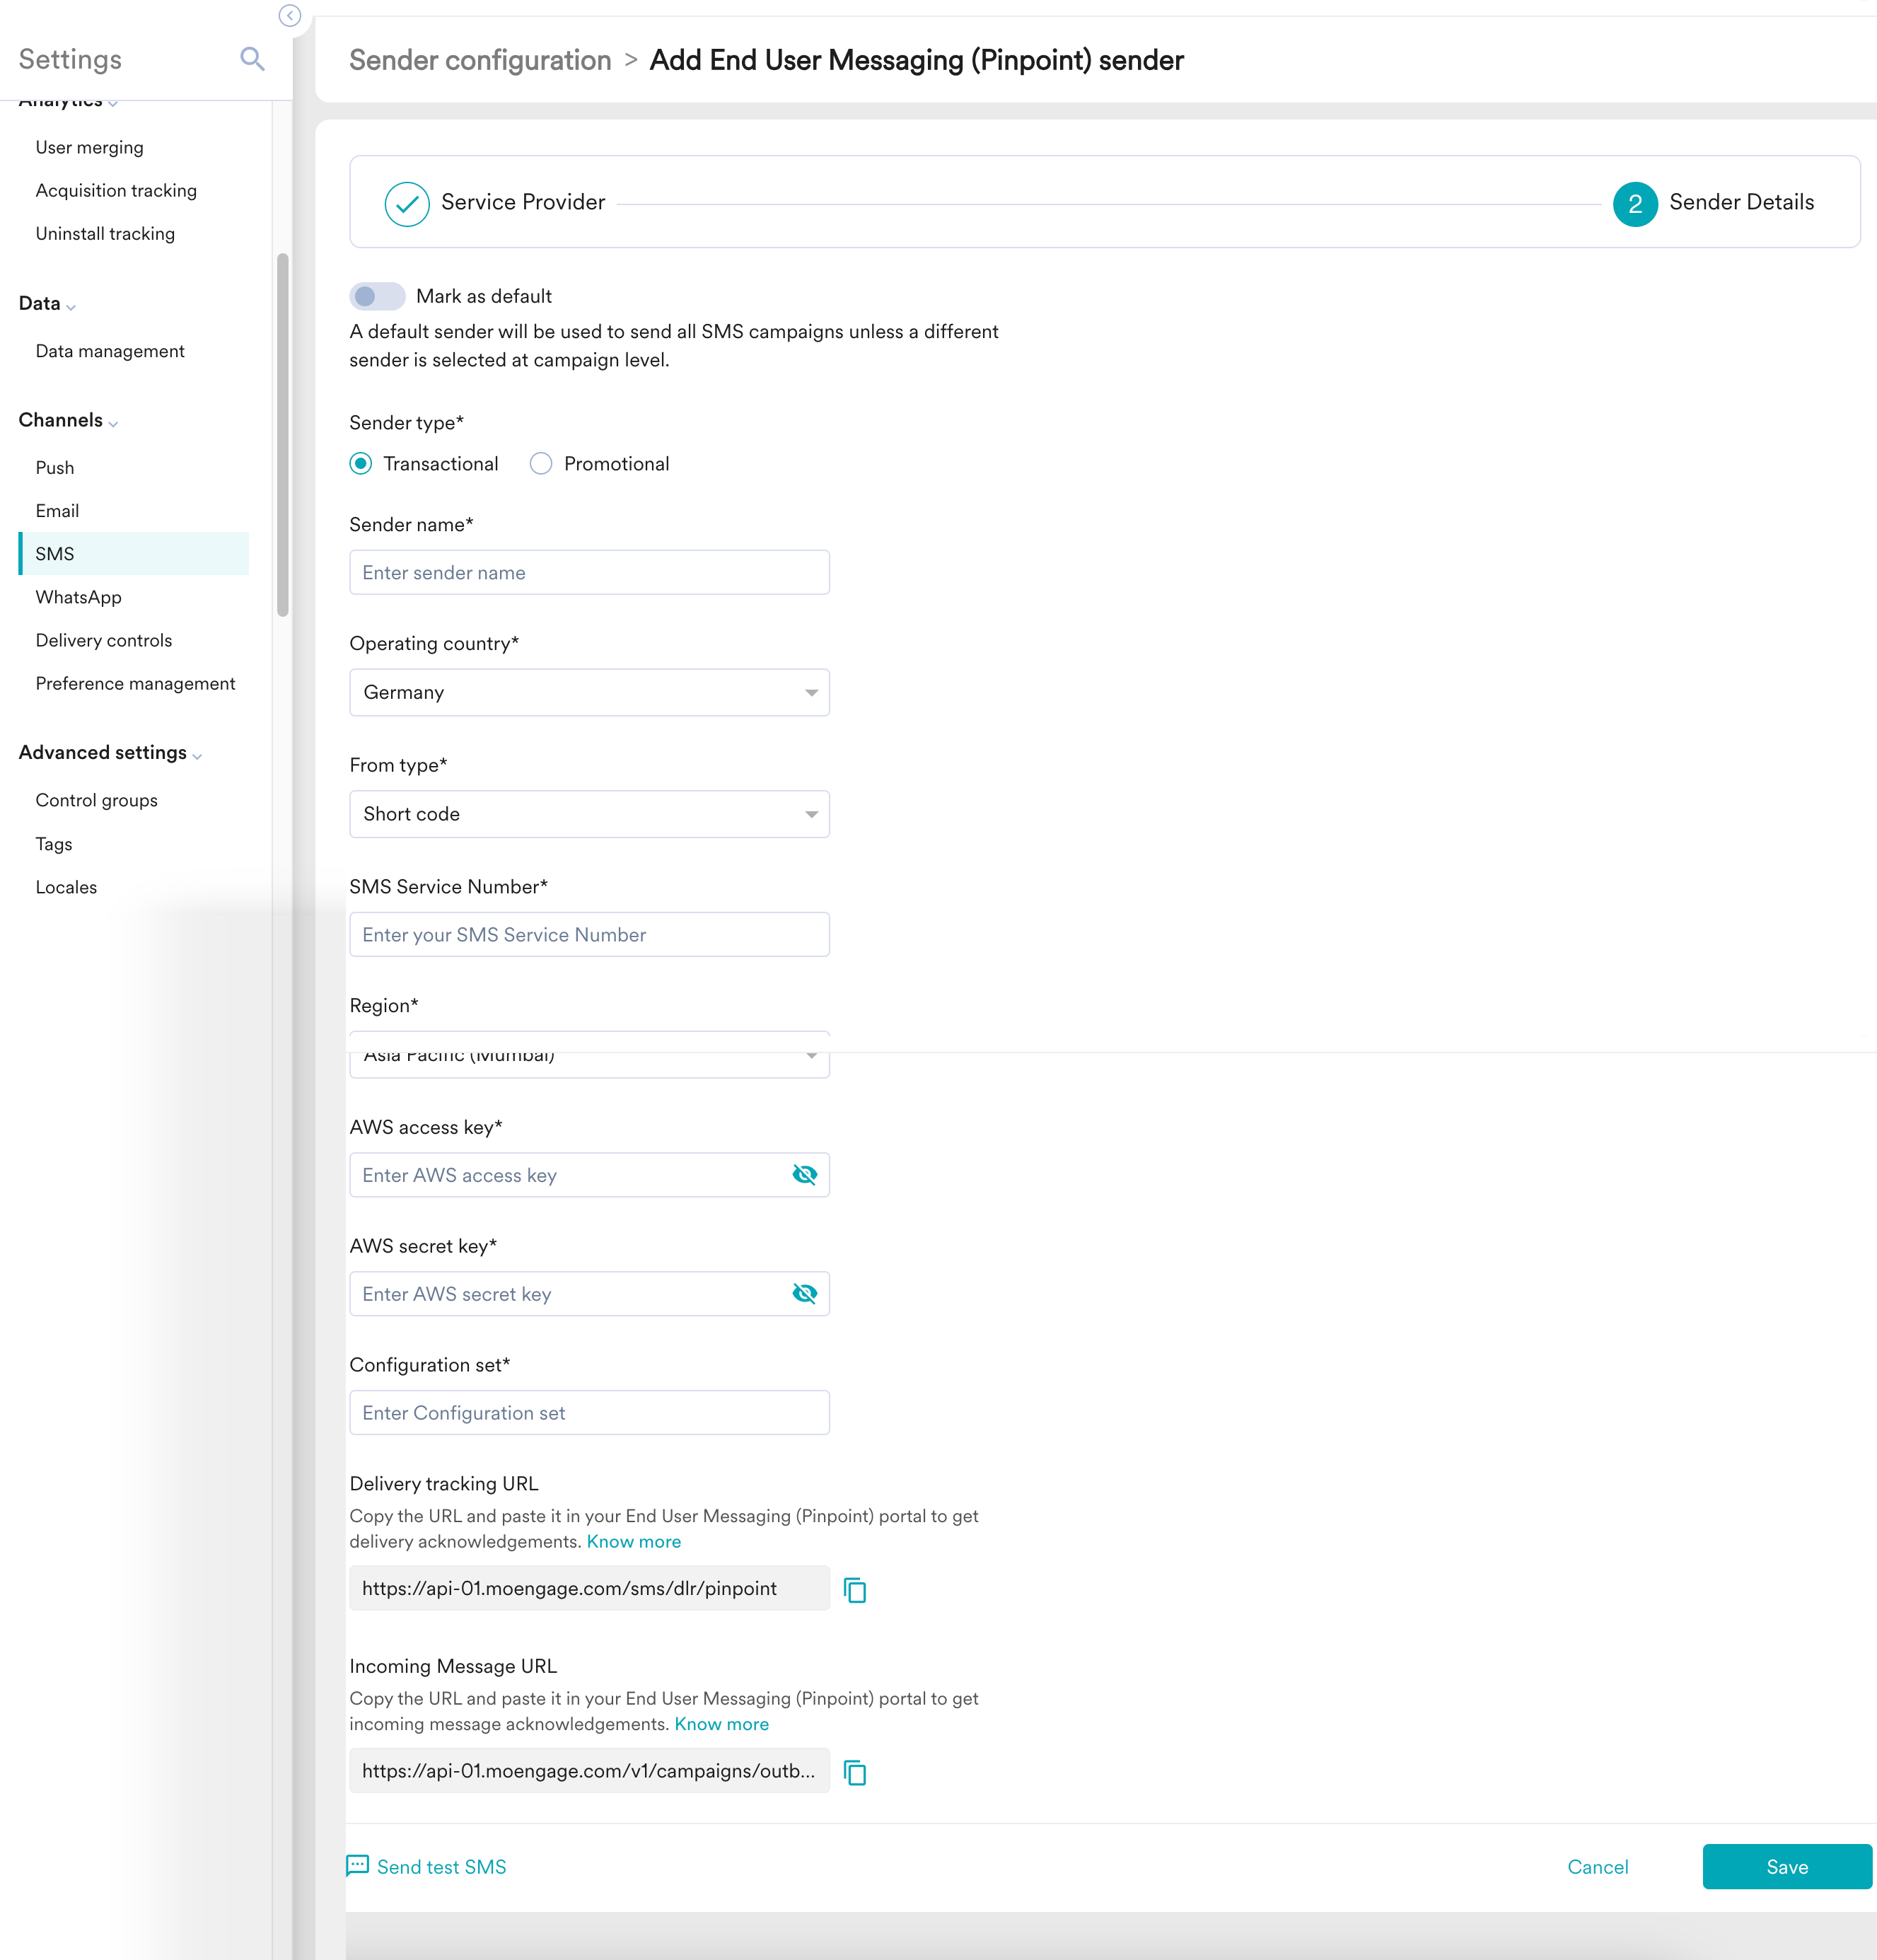Image resolution: width=1877 pixels, height=1960 pixels.
Task: Open WhatsApp channel settings
Action: click(79, 597)
